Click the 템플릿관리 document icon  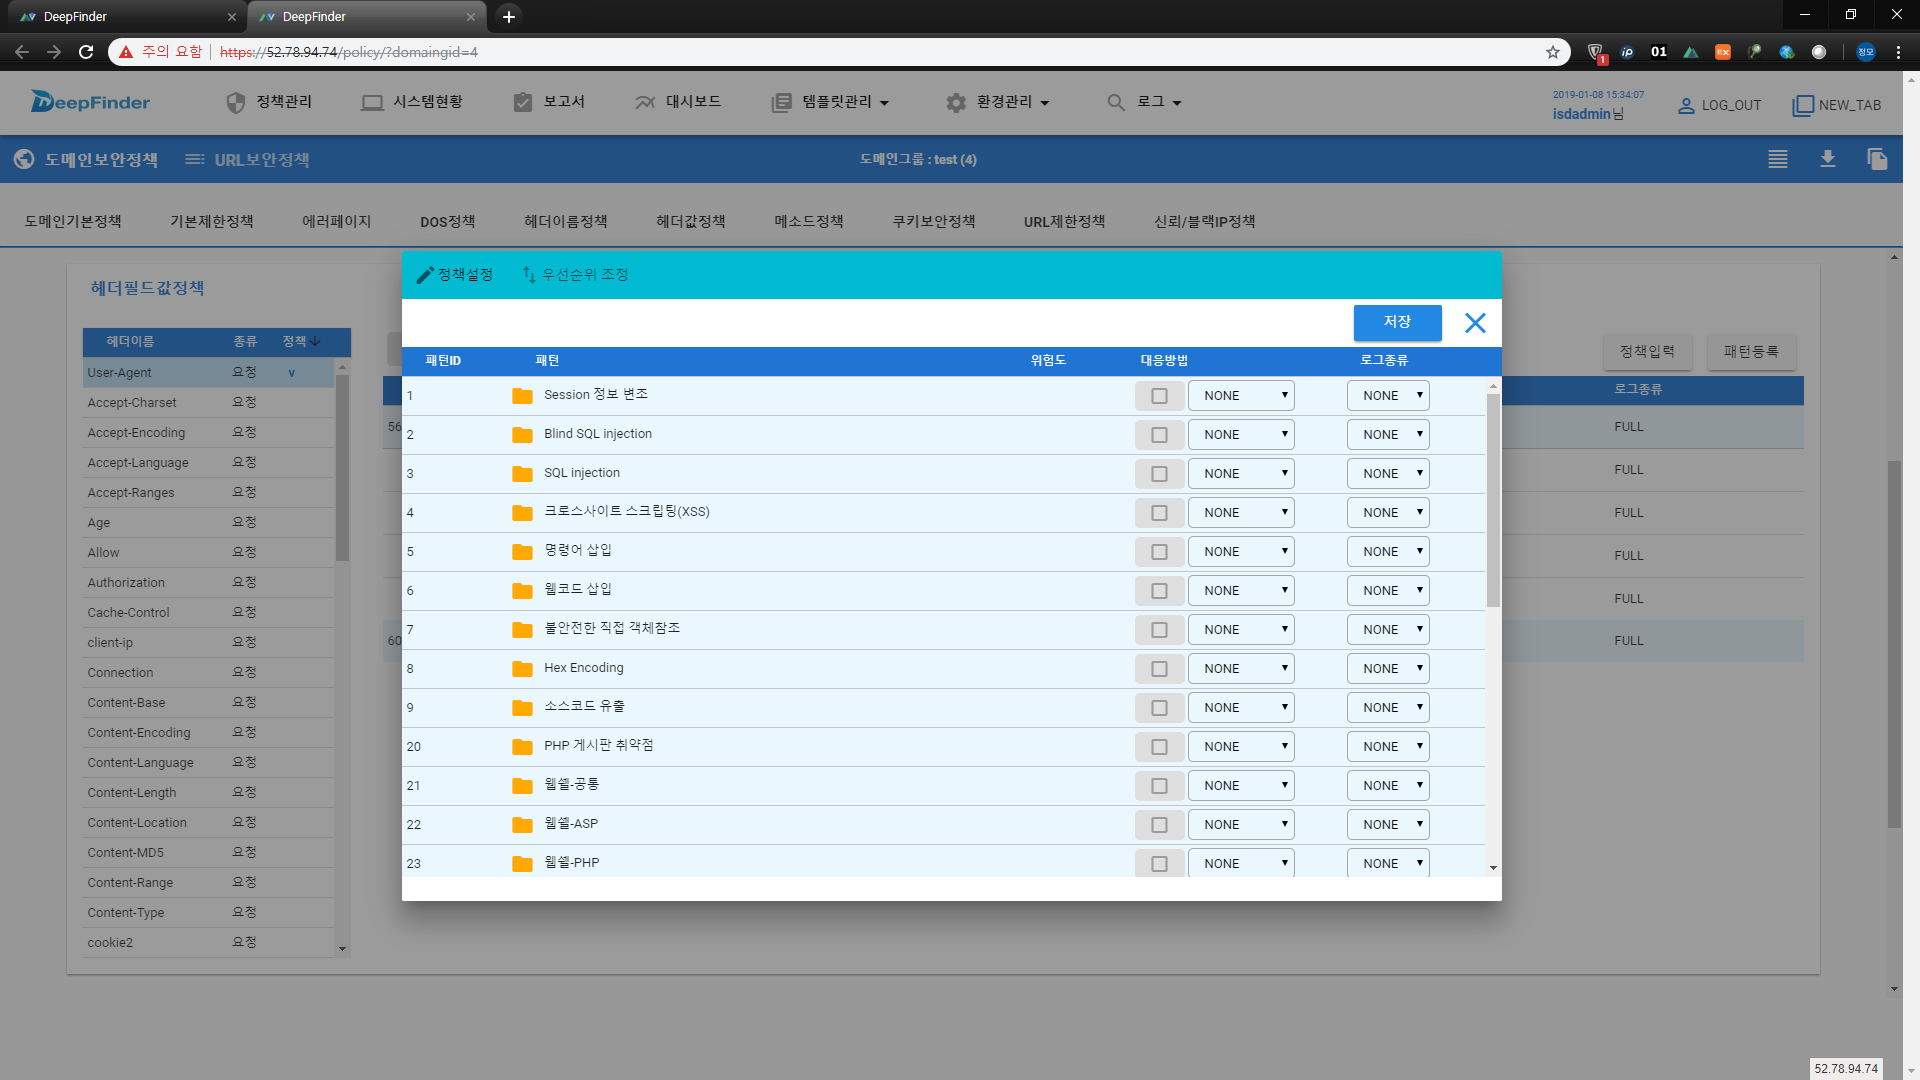click(x=781, y=103)
